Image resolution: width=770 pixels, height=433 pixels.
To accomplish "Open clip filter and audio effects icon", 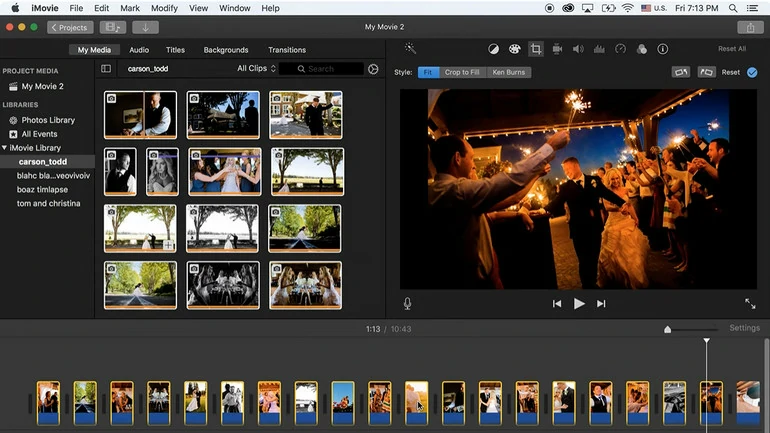I will [x=641, y=49].
